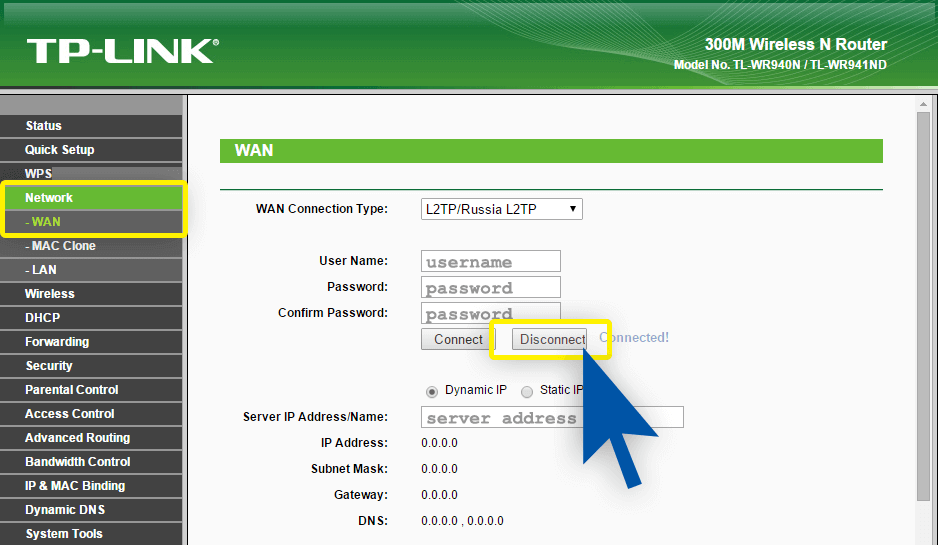Click the Subnet Mask label
The image size is (938, 545).
click(x=349, y=469)
